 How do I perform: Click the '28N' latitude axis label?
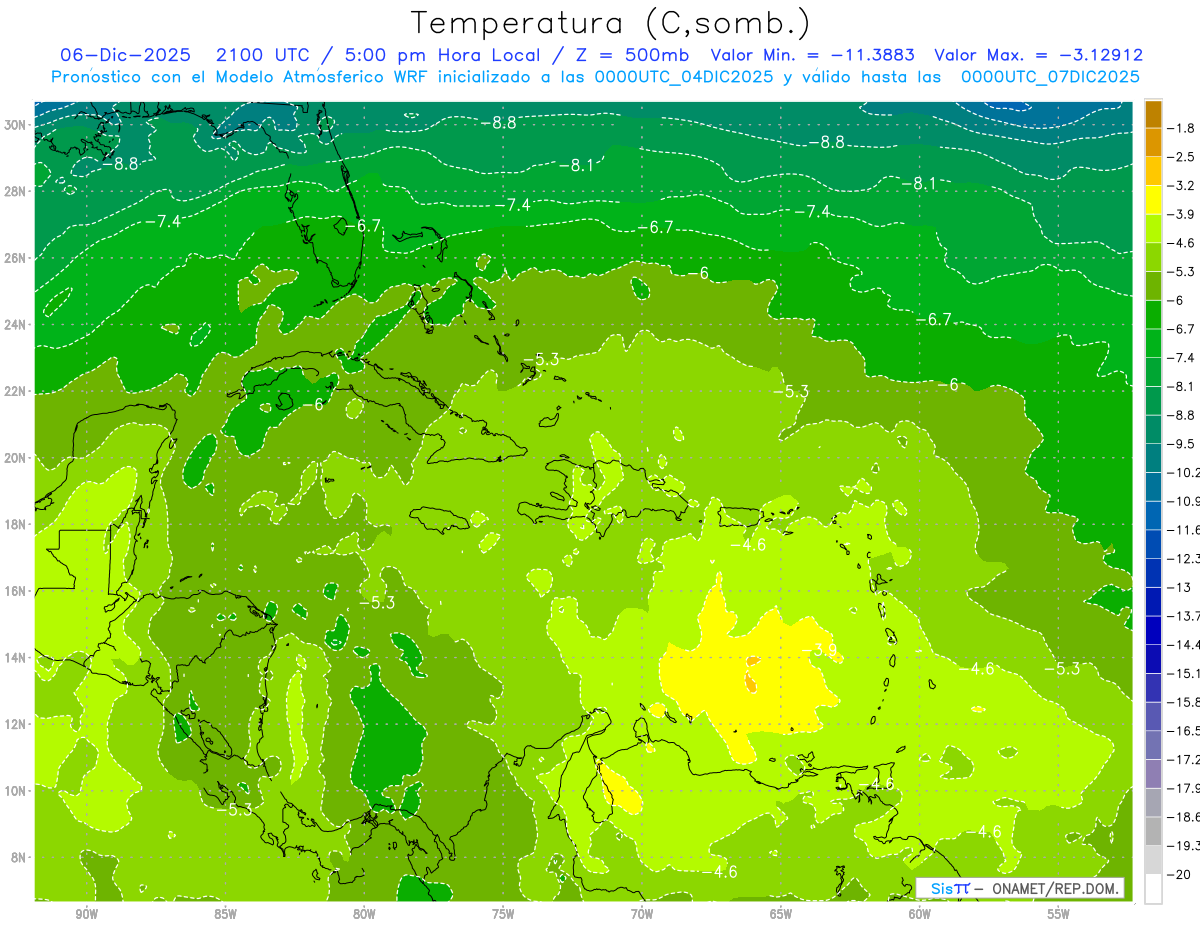pyautogui.click(x=15, y=191)
